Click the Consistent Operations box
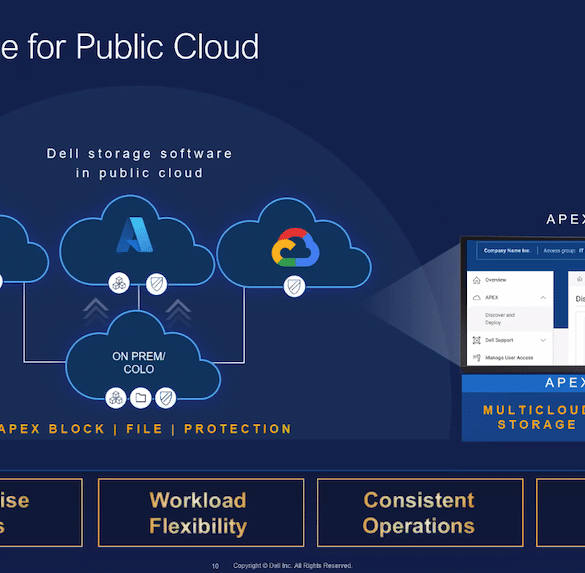The height and width of the screenshot is (573, 585). [x=420, y=513]
